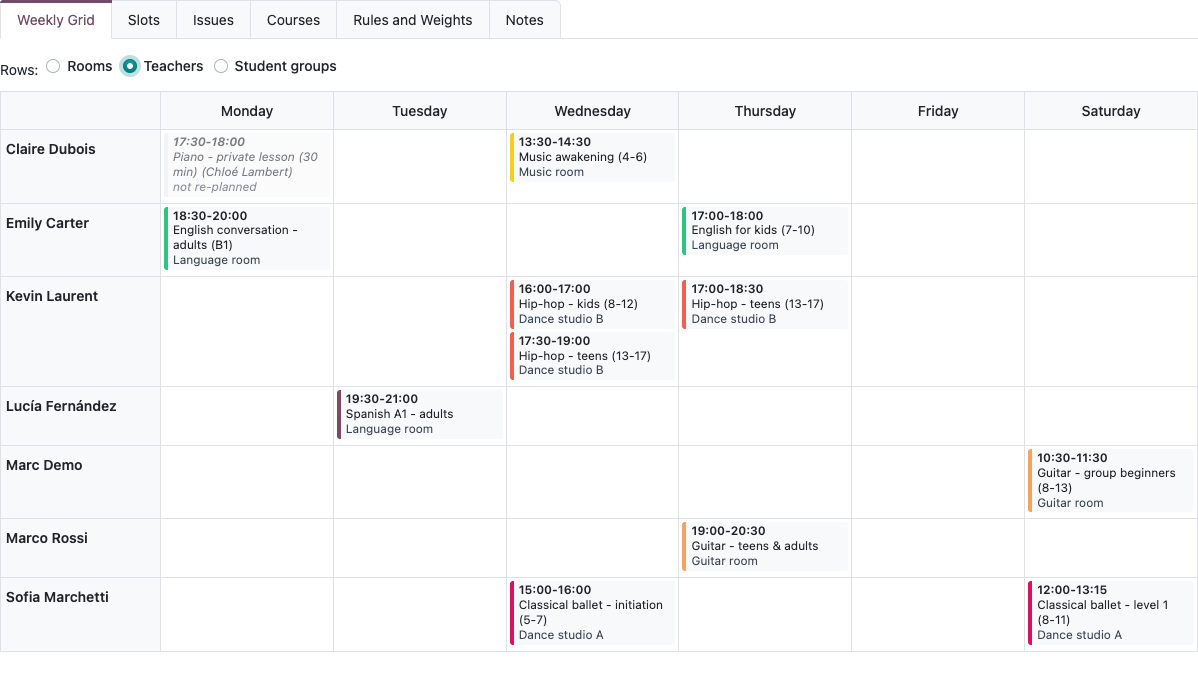Switch to the Notes tab

tap(524, 20)
